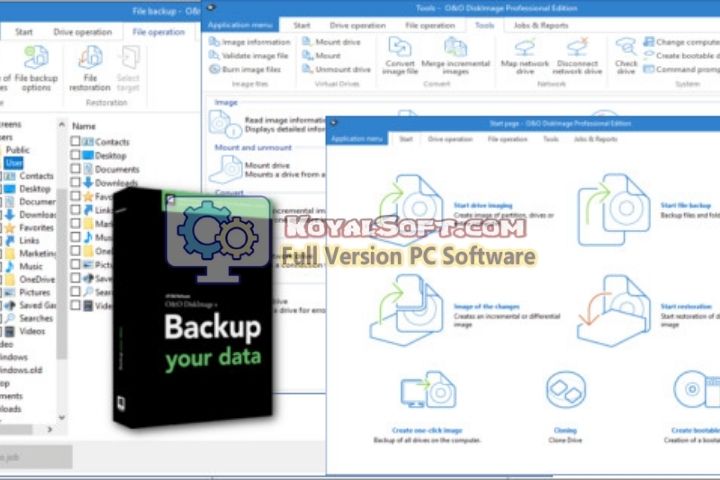Screen dimensions: 720x480
Task: Open Jobs & Reports tab in Start page window
Action: (596, 139)
